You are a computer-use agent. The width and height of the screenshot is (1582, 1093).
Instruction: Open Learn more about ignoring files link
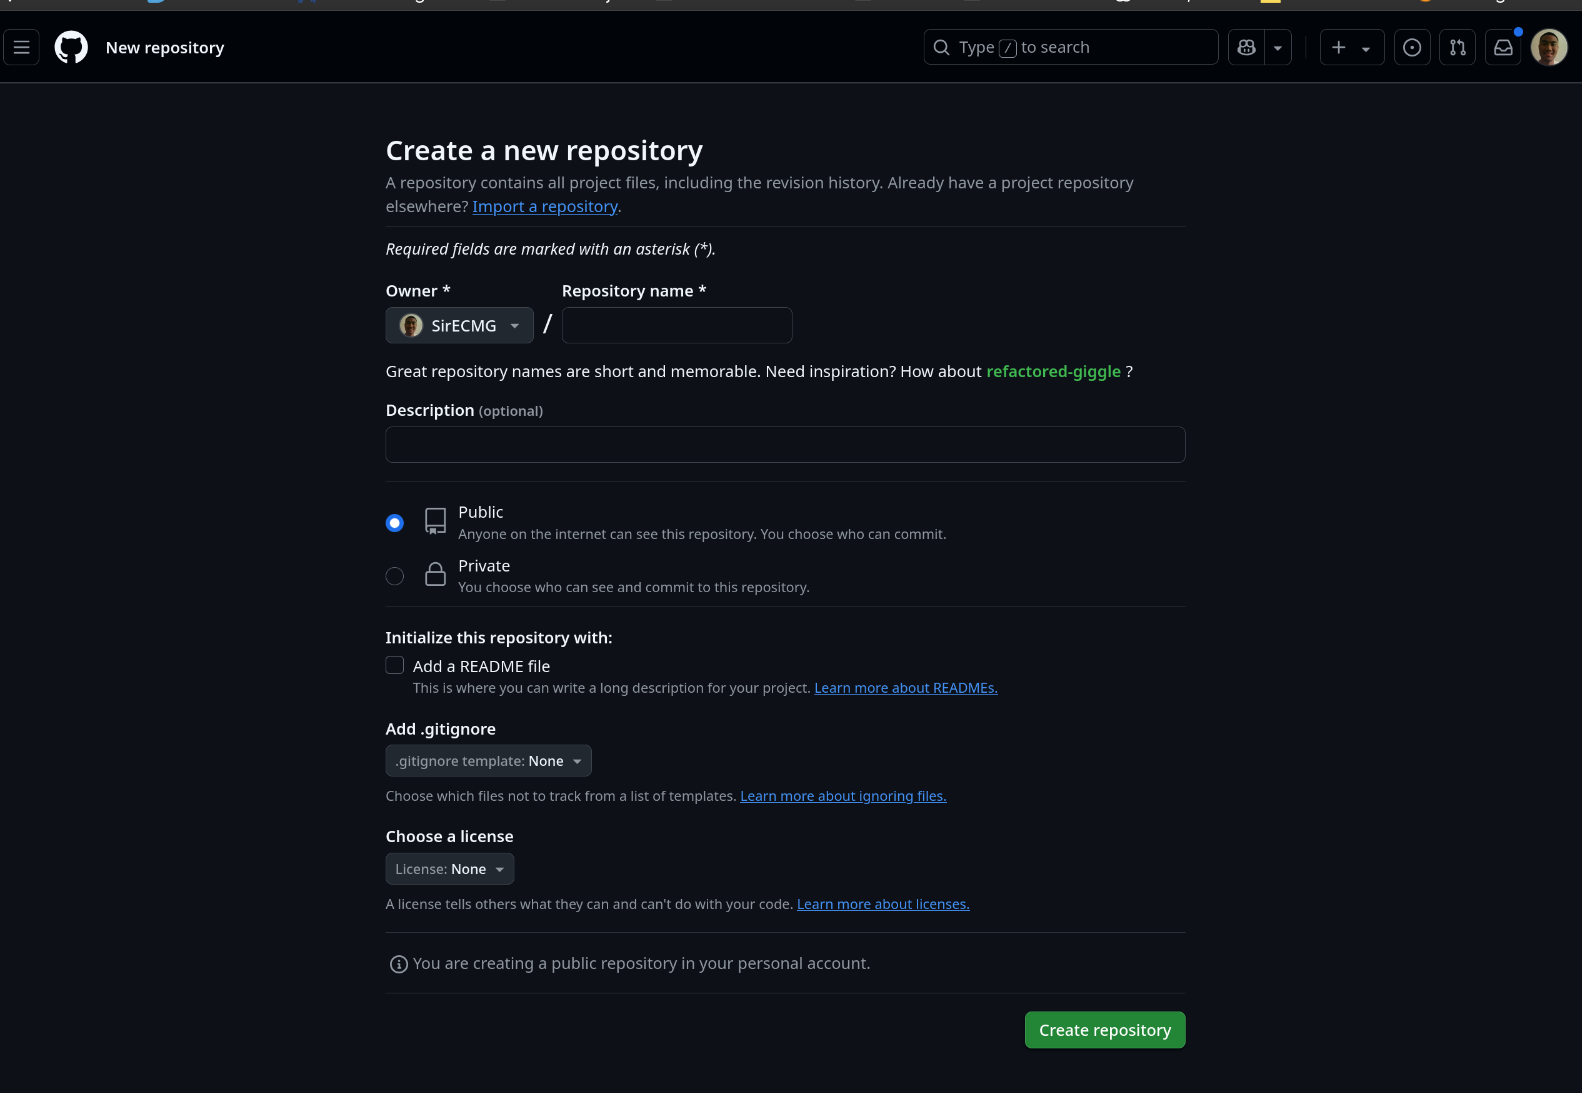[843, 796]
